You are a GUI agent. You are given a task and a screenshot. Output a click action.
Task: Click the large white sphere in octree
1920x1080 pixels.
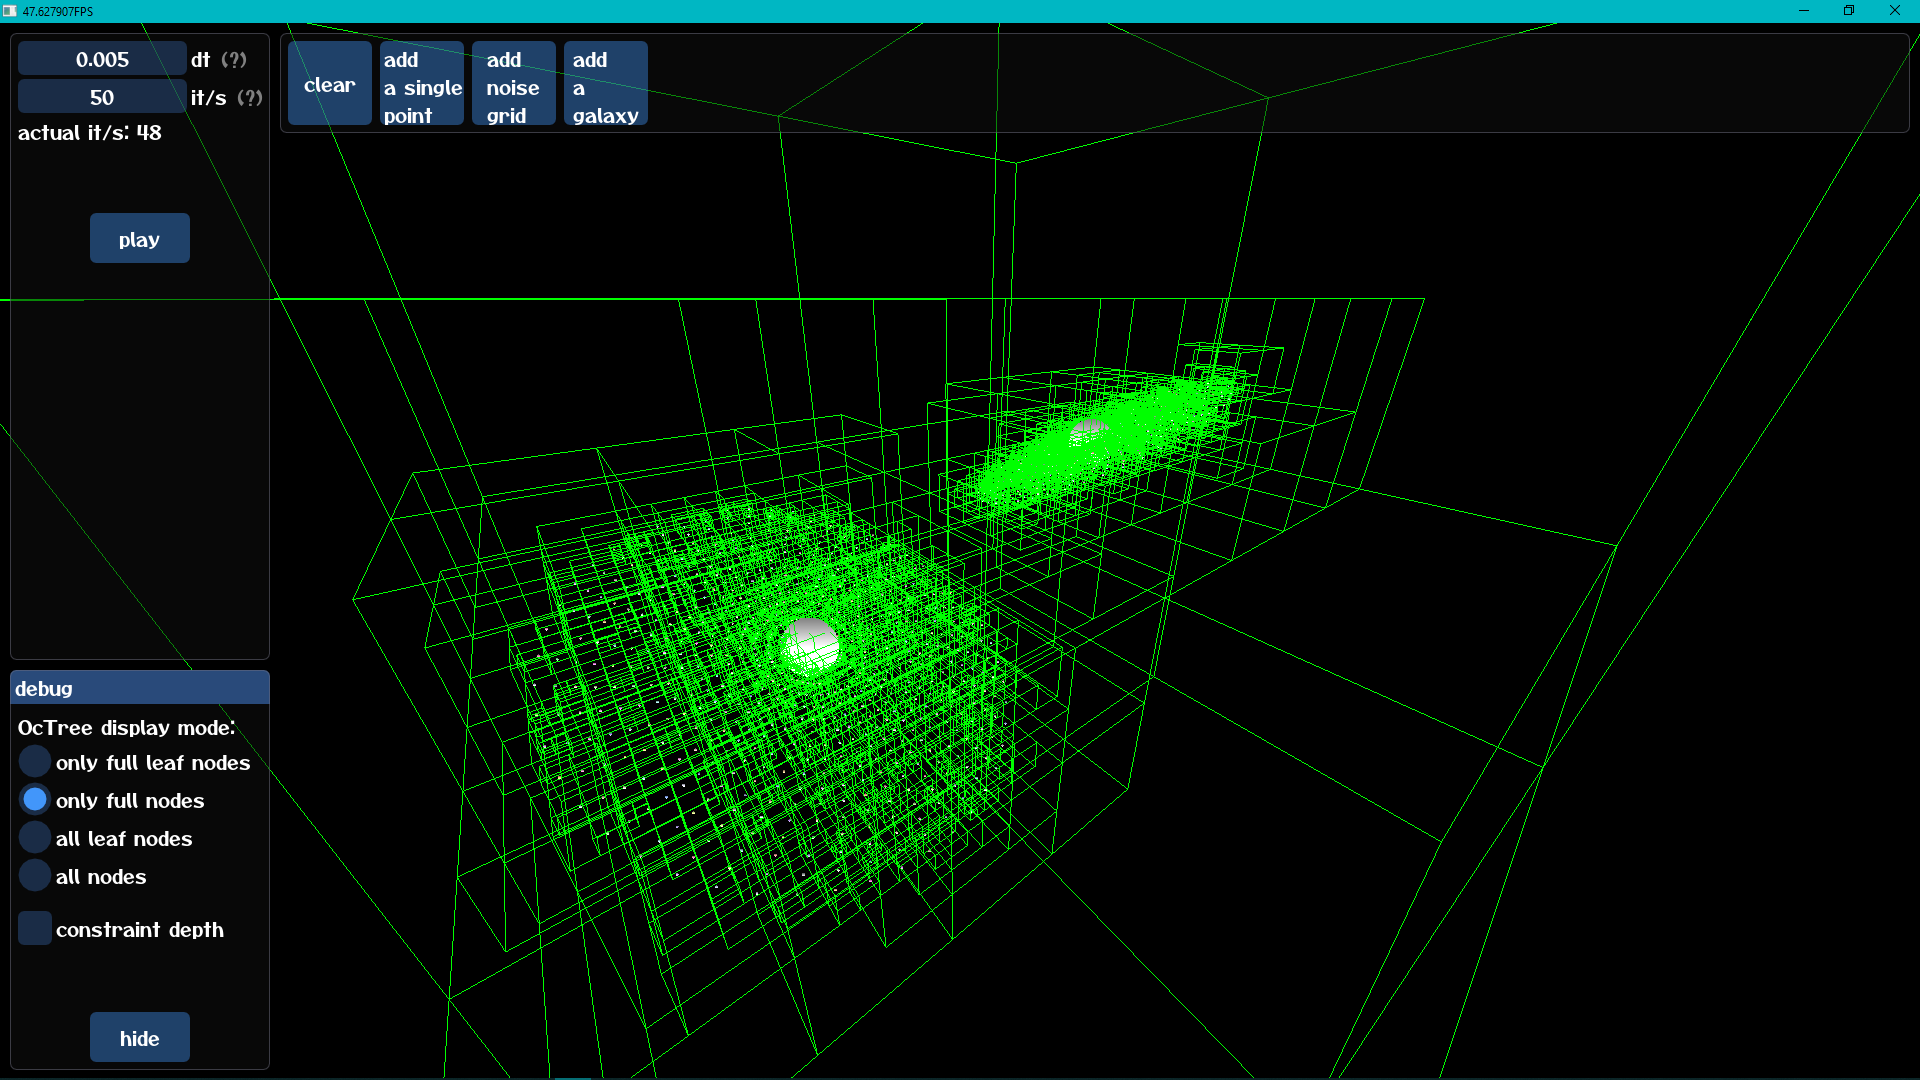coord(809,645)
